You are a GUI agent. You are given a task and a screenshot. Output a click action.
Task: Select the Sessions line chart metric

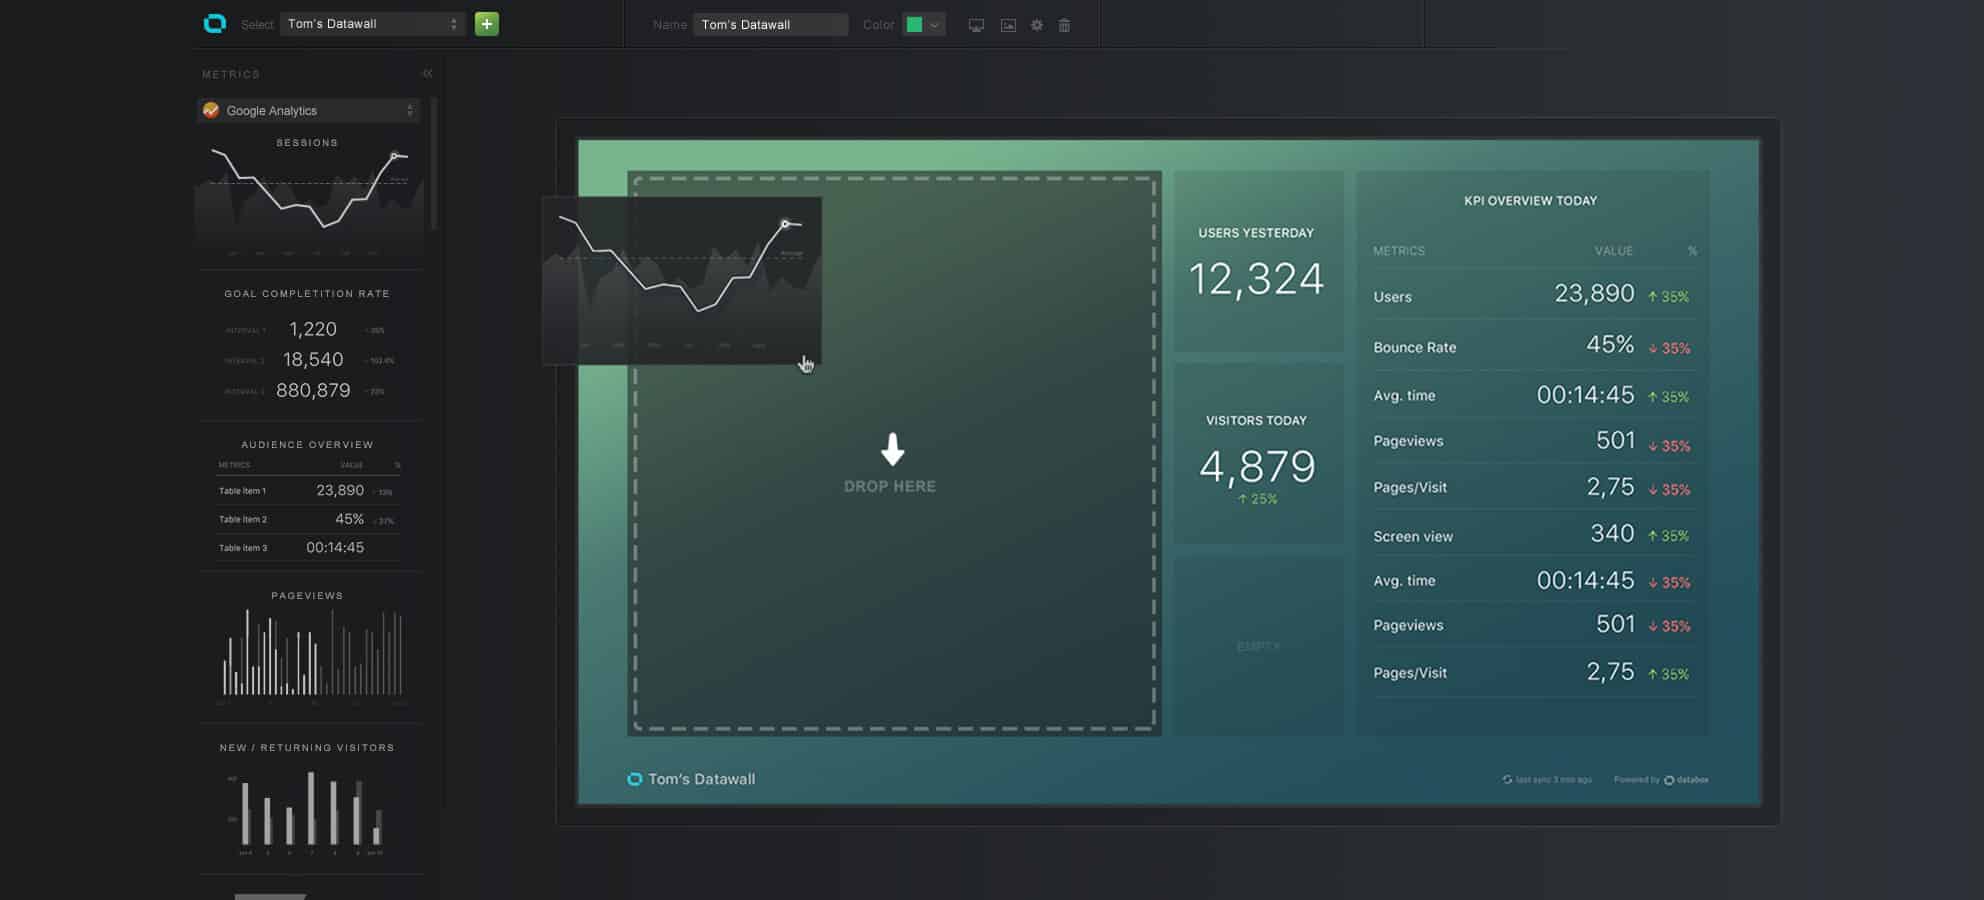(308, 197)
